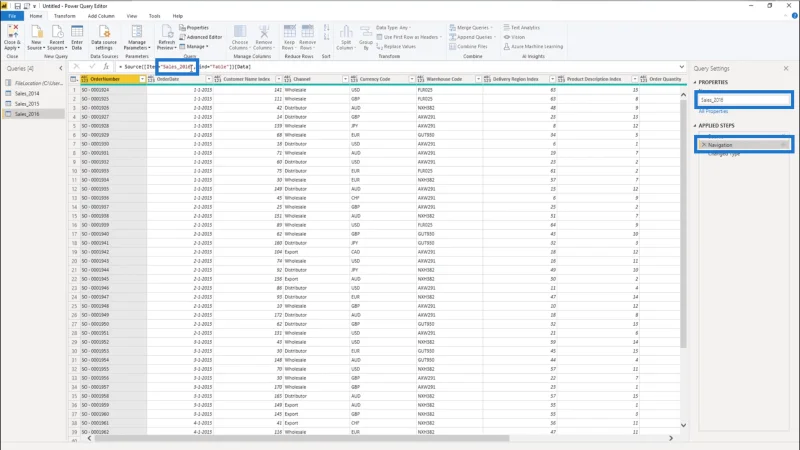Switch to the Tools tab

pos(155,16)
